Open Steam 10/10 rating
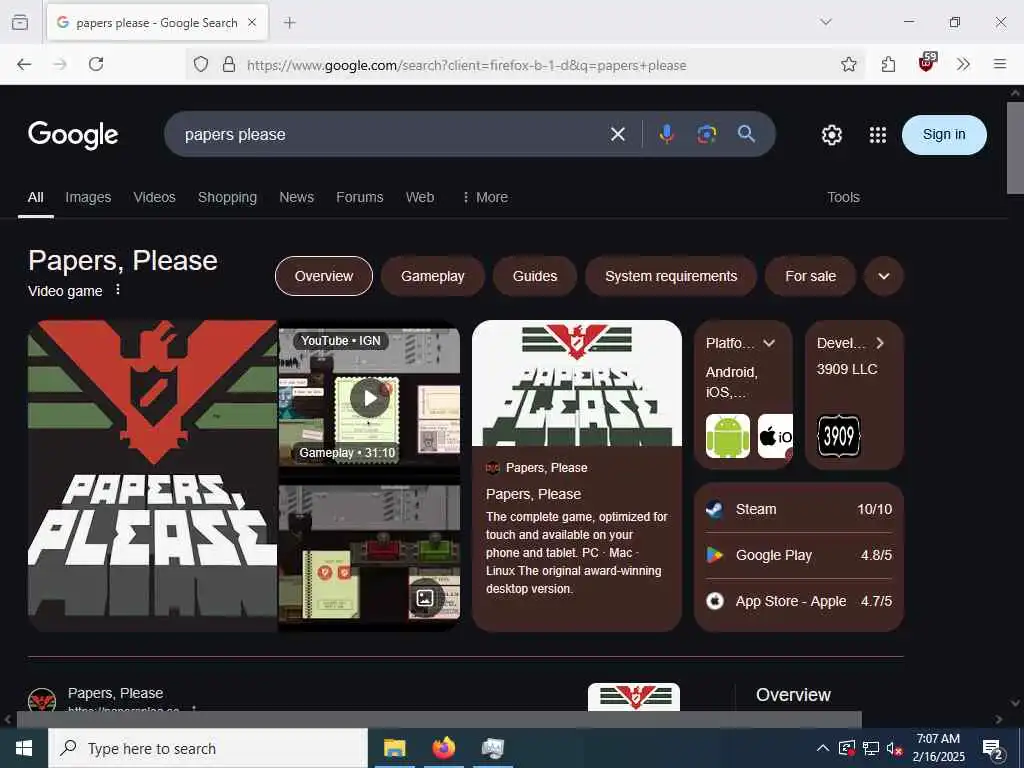Image resolution: width=1024 pixels, height=768 pixels. (x=799, y=509)
